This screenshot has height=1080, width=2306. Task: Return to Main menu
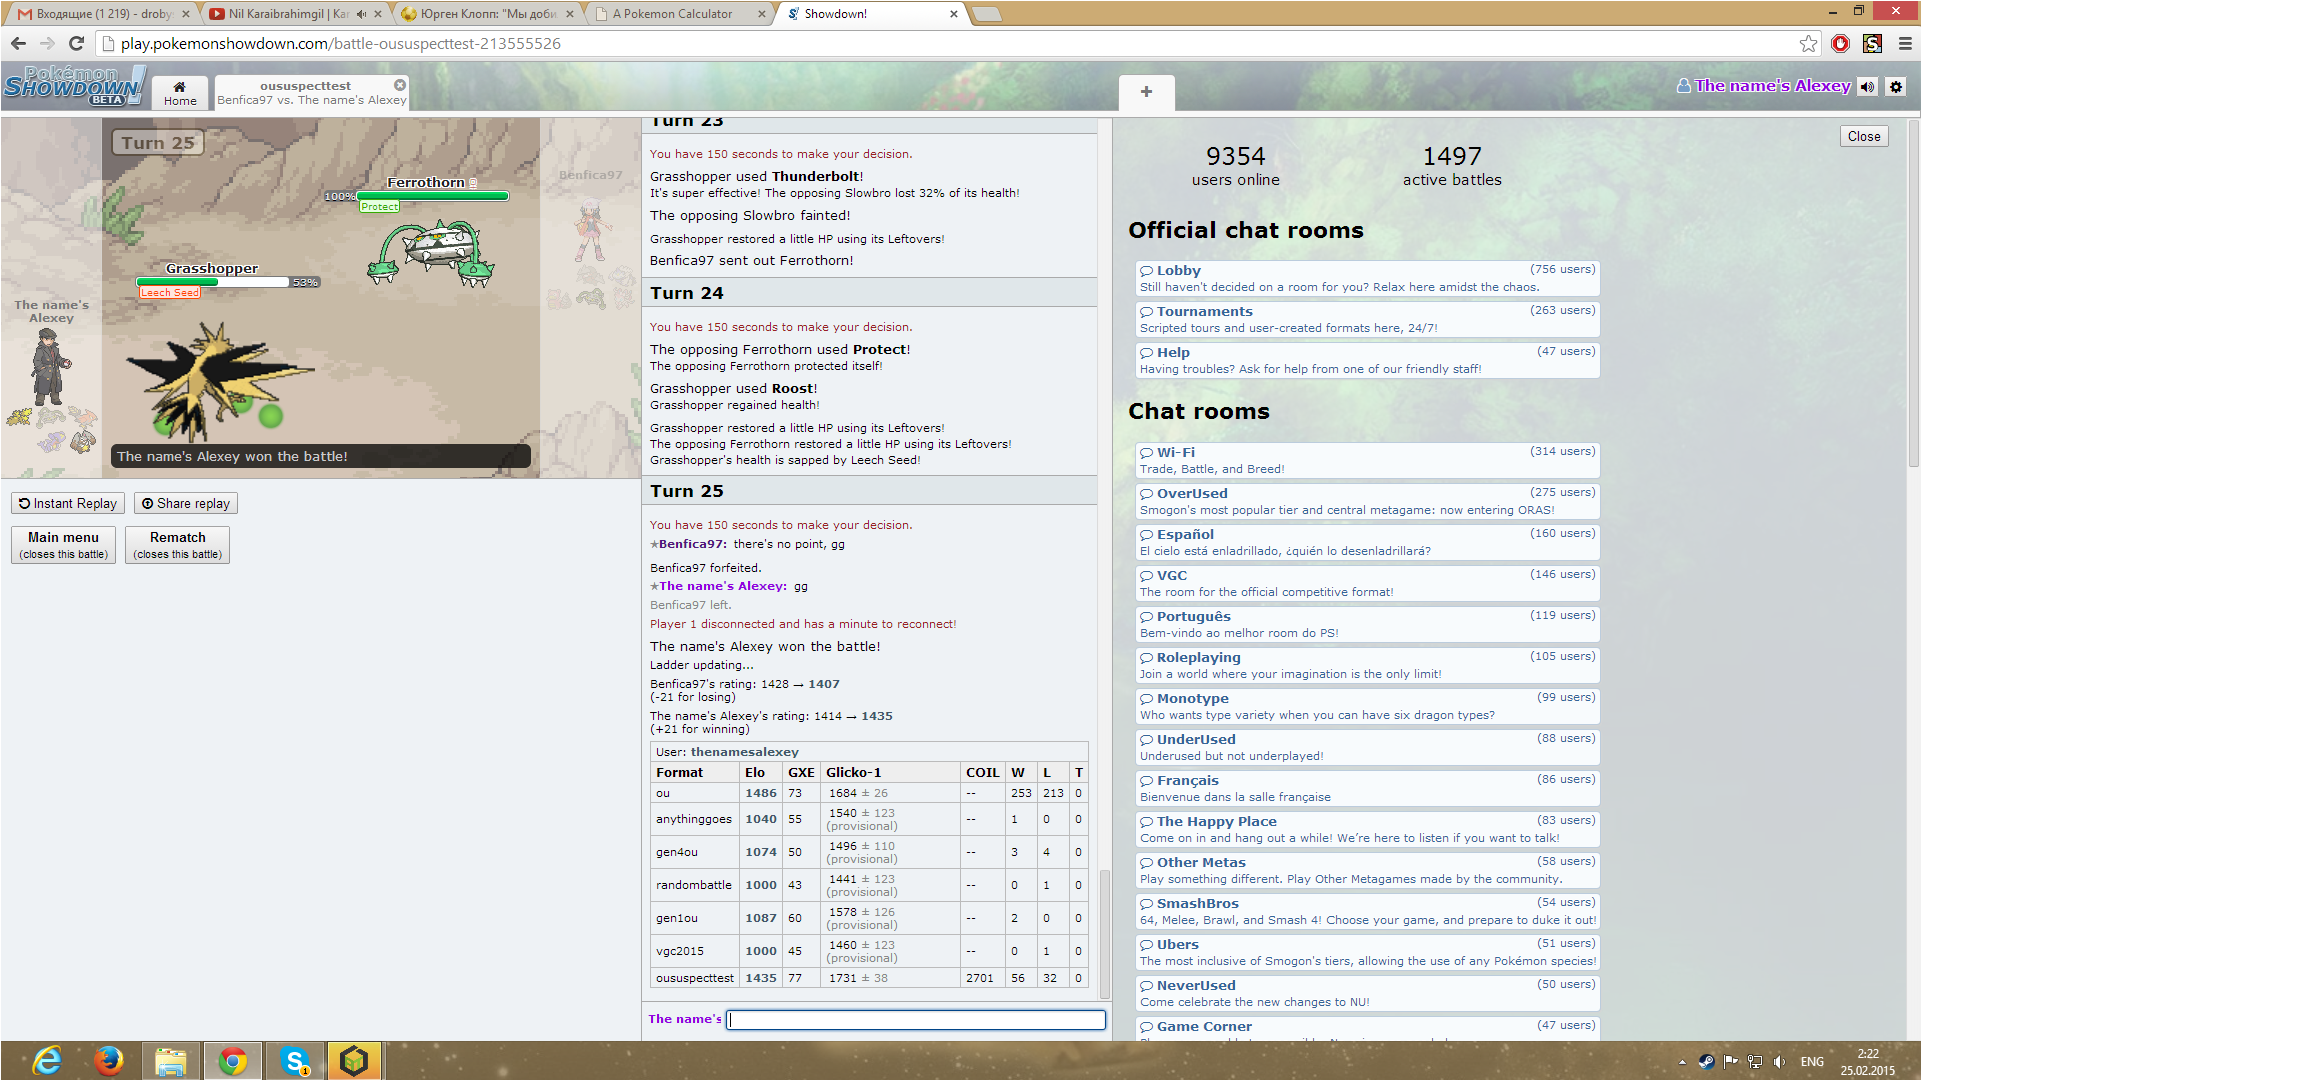pos(63,545)
